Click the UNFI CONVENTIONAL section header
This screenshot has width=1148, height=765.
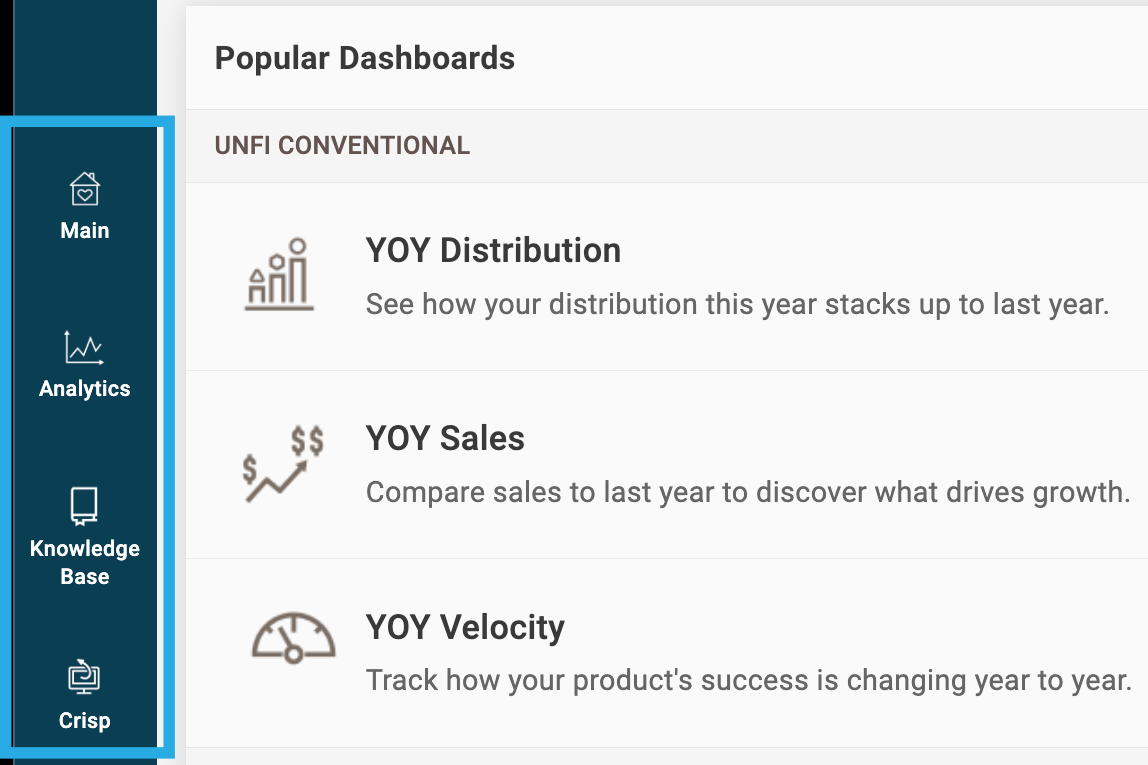coord(342,146)
